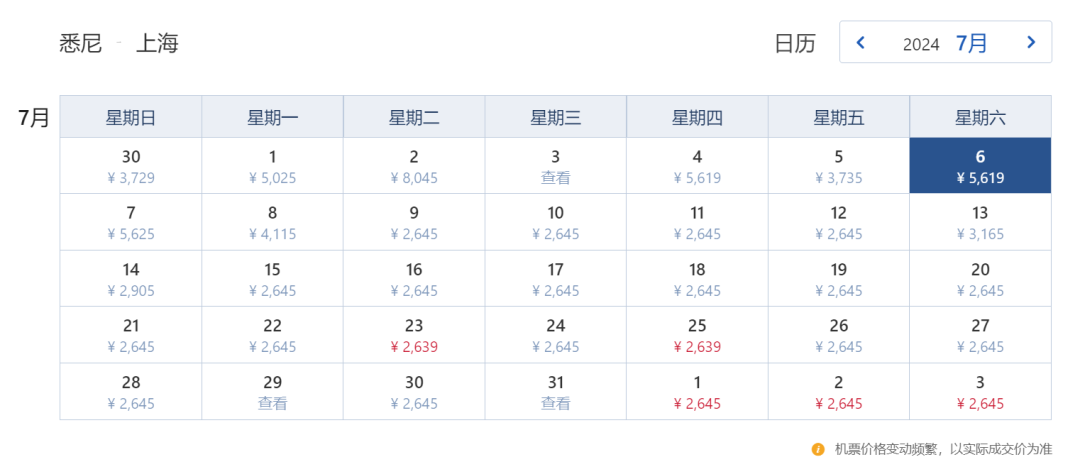Click the 星期日 column header
Image resolution: width=1080 pixels, height=462 pixels.
[x=131, y=117]
